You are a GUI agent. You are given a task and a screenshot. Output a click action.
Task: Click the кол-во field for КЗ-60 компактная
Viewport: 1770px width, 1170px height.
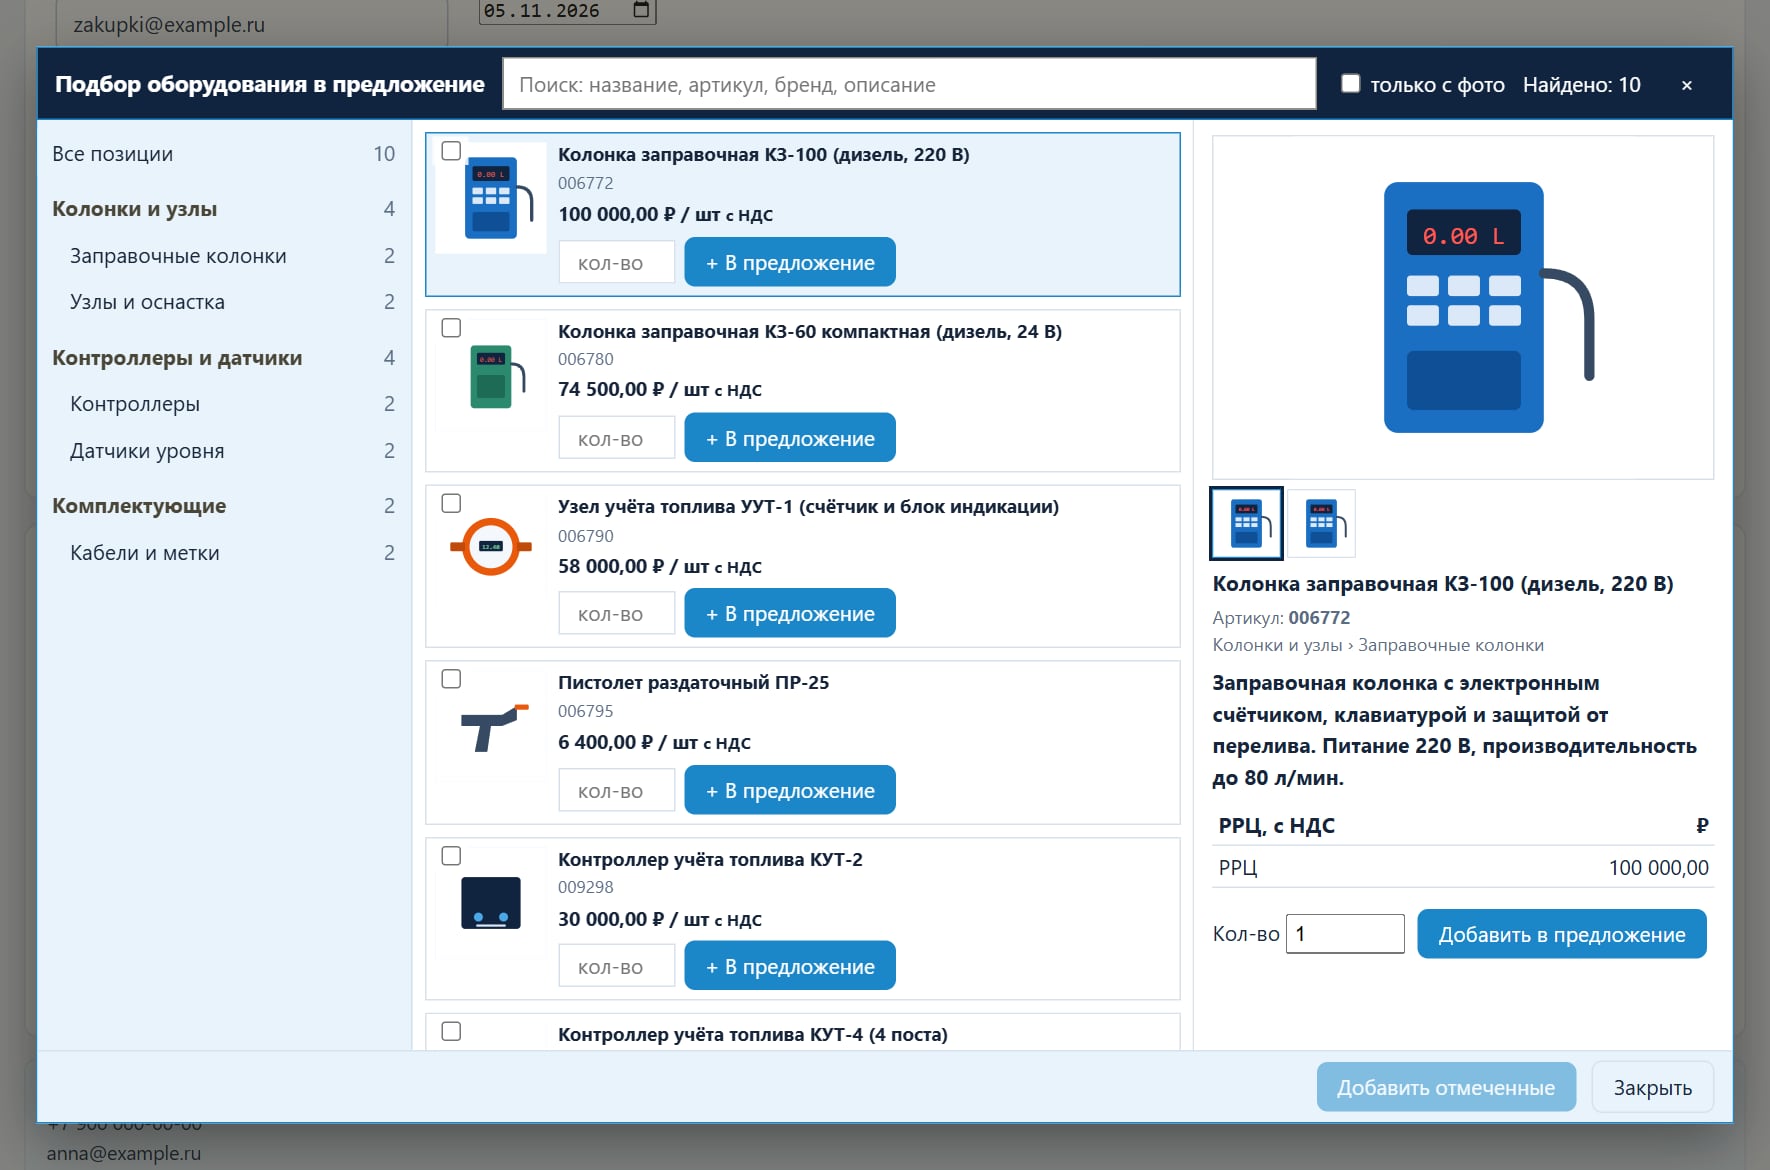click(x=616, y=438)
